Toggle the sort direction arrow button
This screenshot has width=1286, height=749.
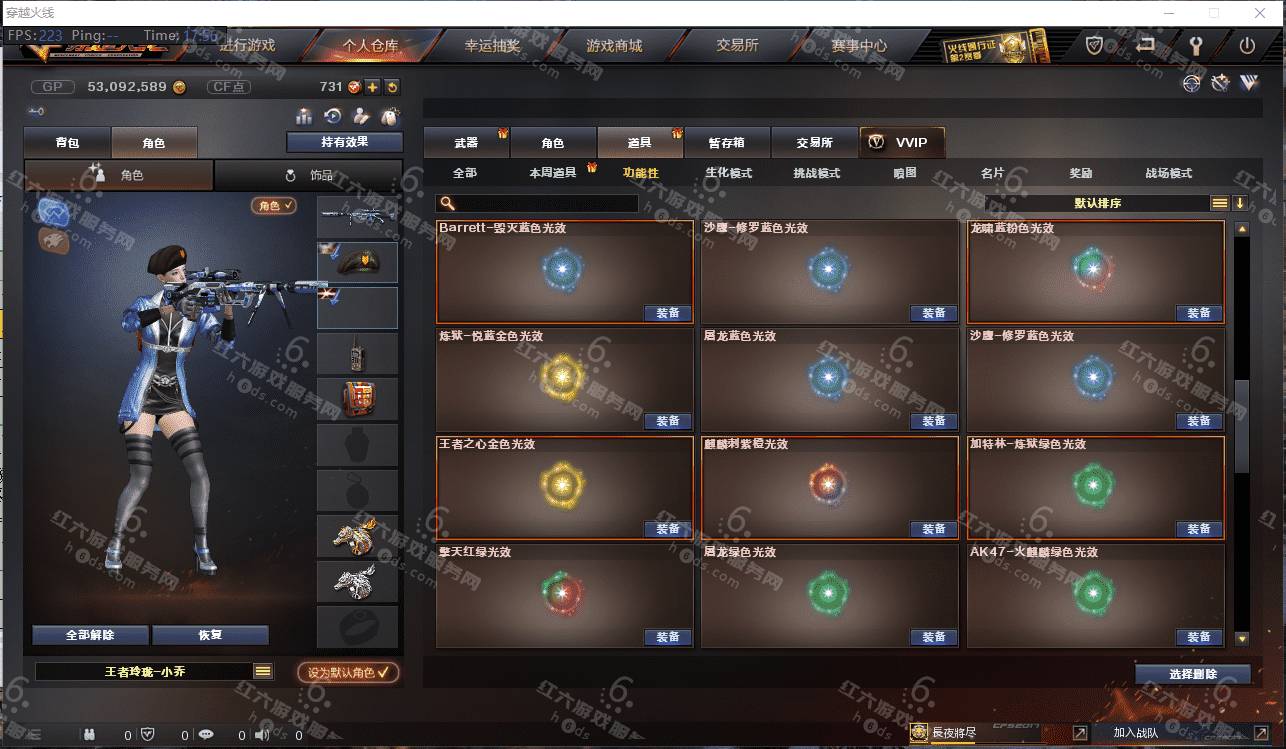1240,203
